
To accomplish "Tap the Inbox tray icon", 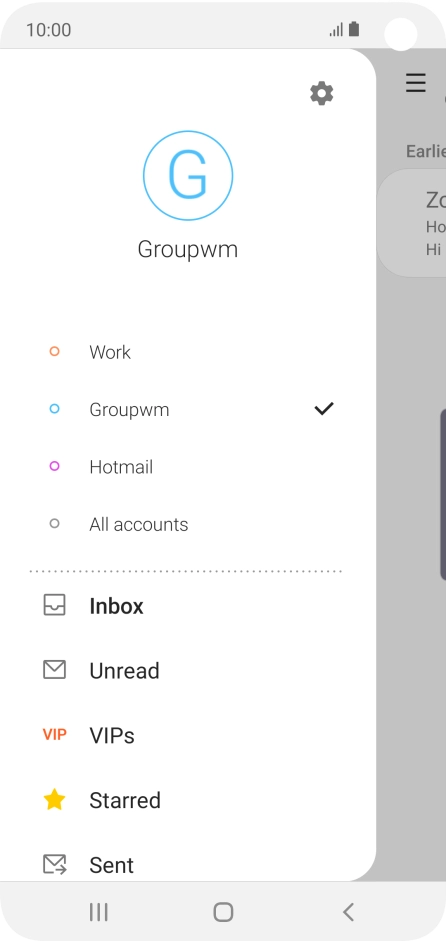I will pyautogui.click(x=55, y=605).
